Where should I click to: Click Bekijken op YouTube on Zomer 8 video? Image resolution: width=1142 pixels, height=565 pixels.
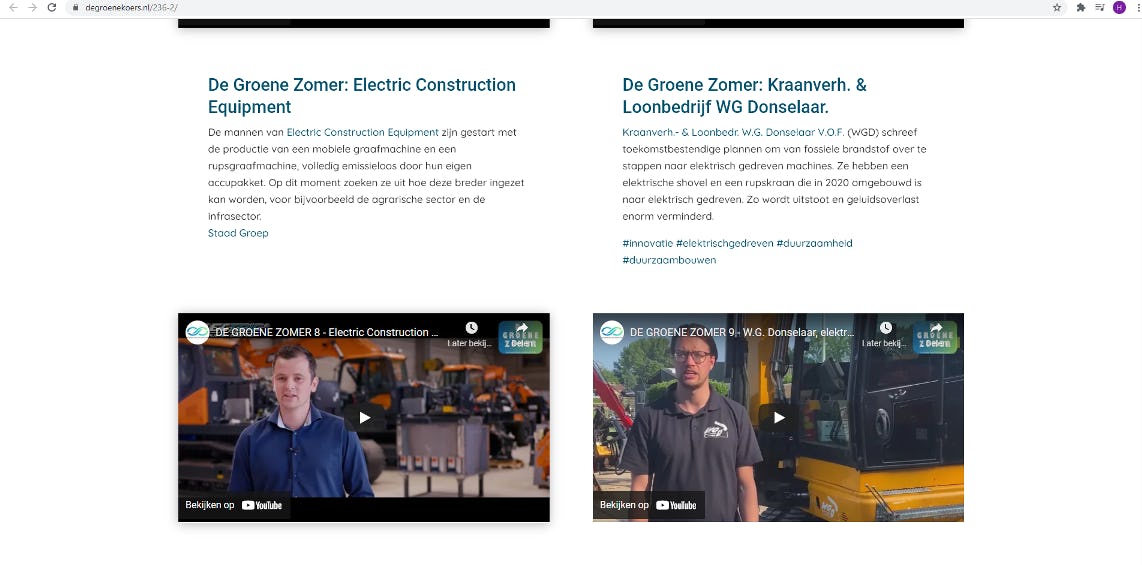(x=234, y=505)
